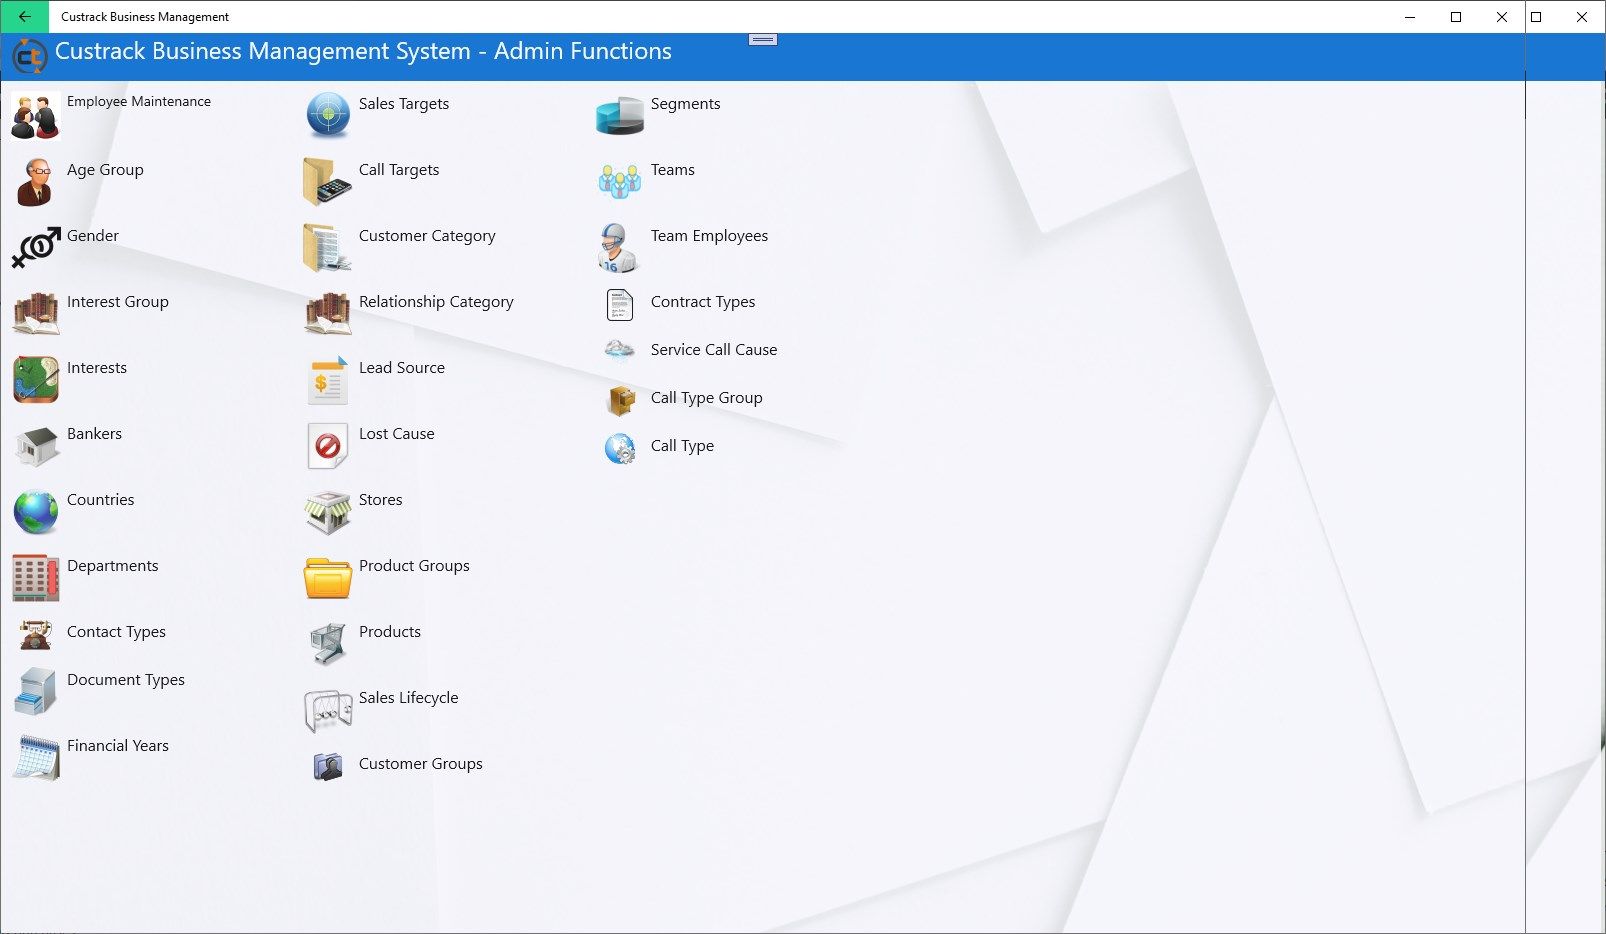Viewport: 1606px width, 934px height.
Task: Open the Segments label
Action: (x=685, y=104)
